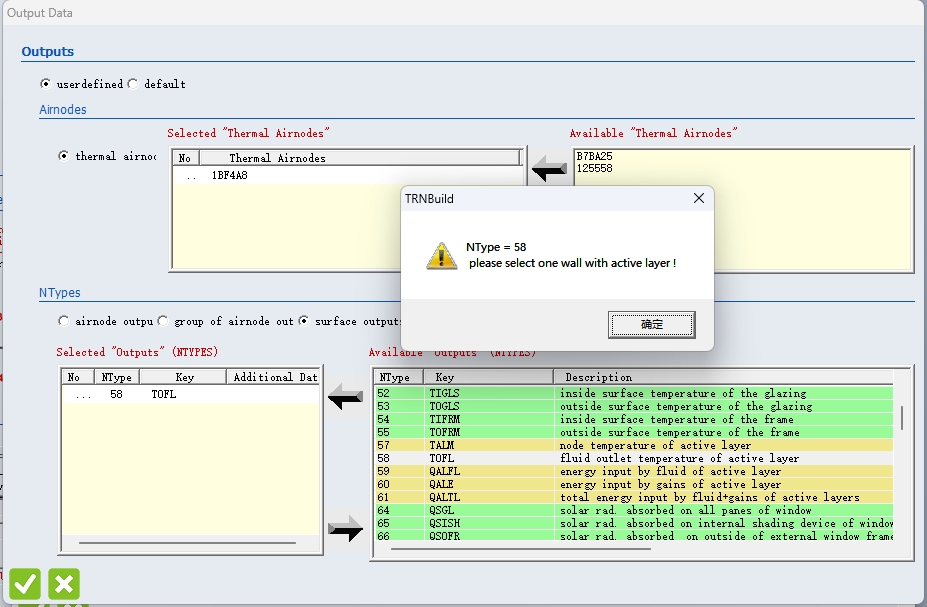Select the default outputs radio button

[133, 84]
